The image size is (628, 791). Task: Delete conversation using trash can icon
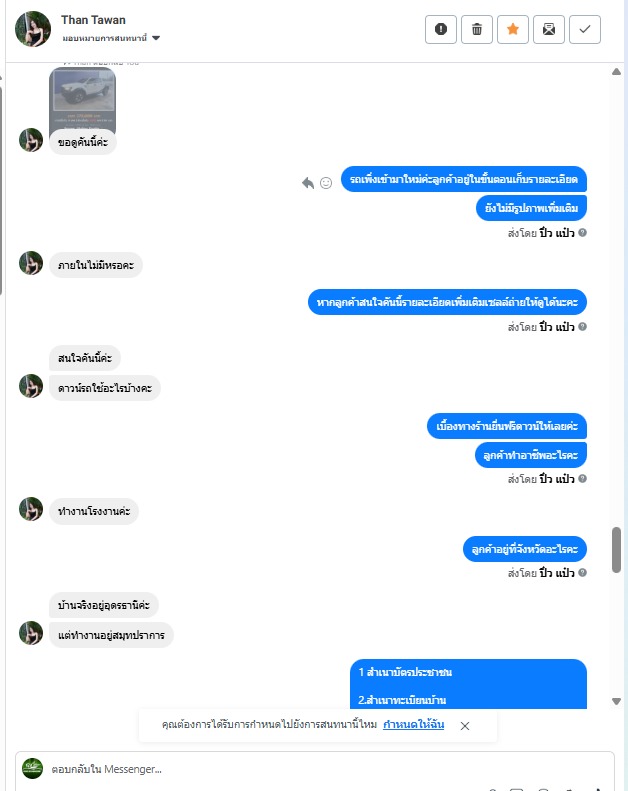477,29
